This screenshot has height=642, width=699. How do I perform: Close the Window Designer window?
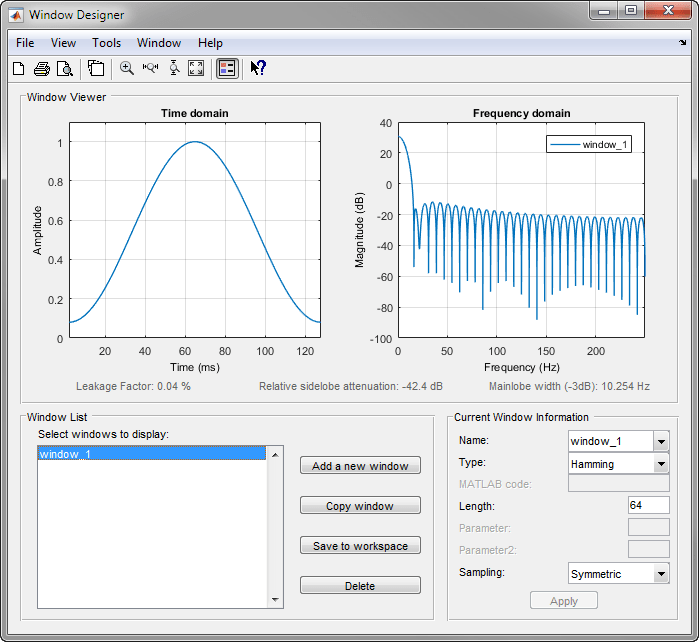pyautogui.click(x=668, y=11)
